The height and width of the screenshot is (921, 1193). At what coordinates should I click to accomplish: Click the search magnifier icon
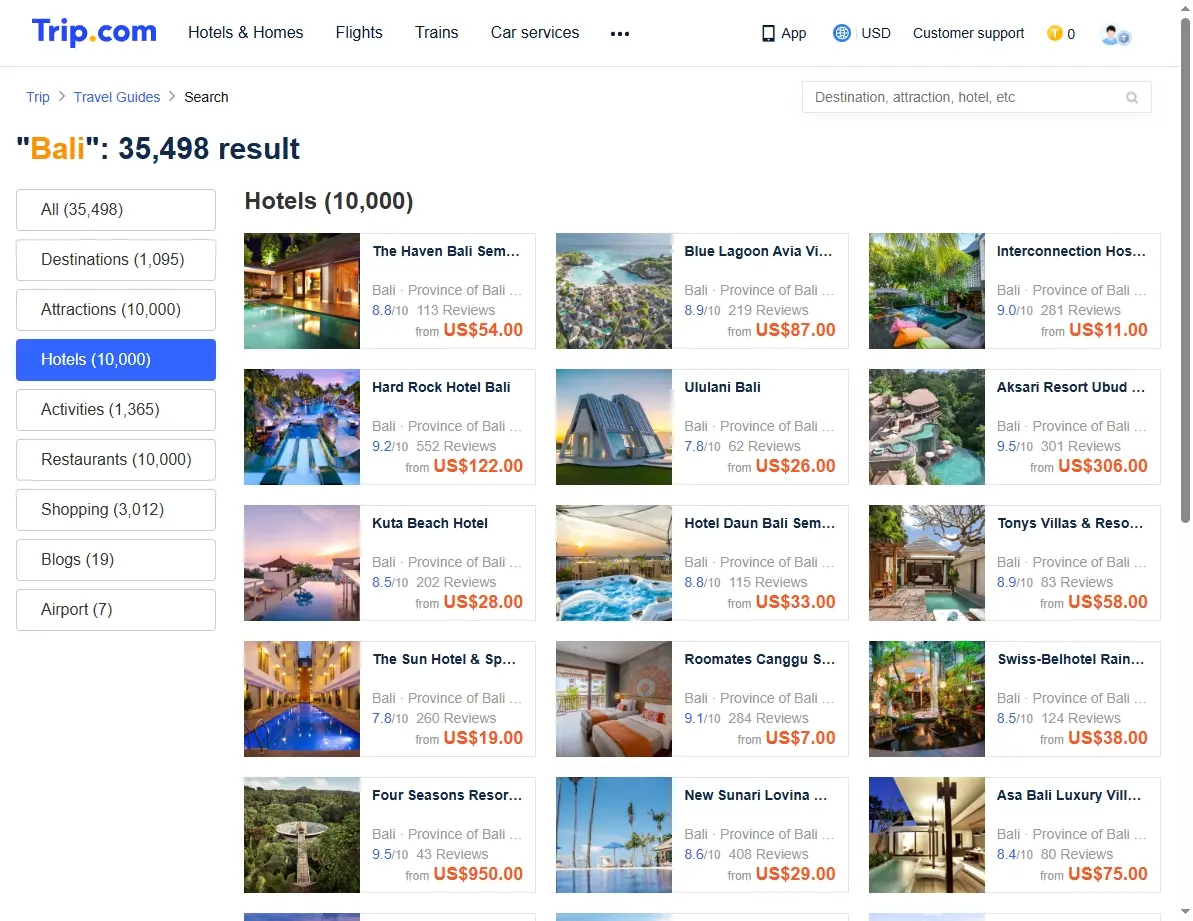1132,97
